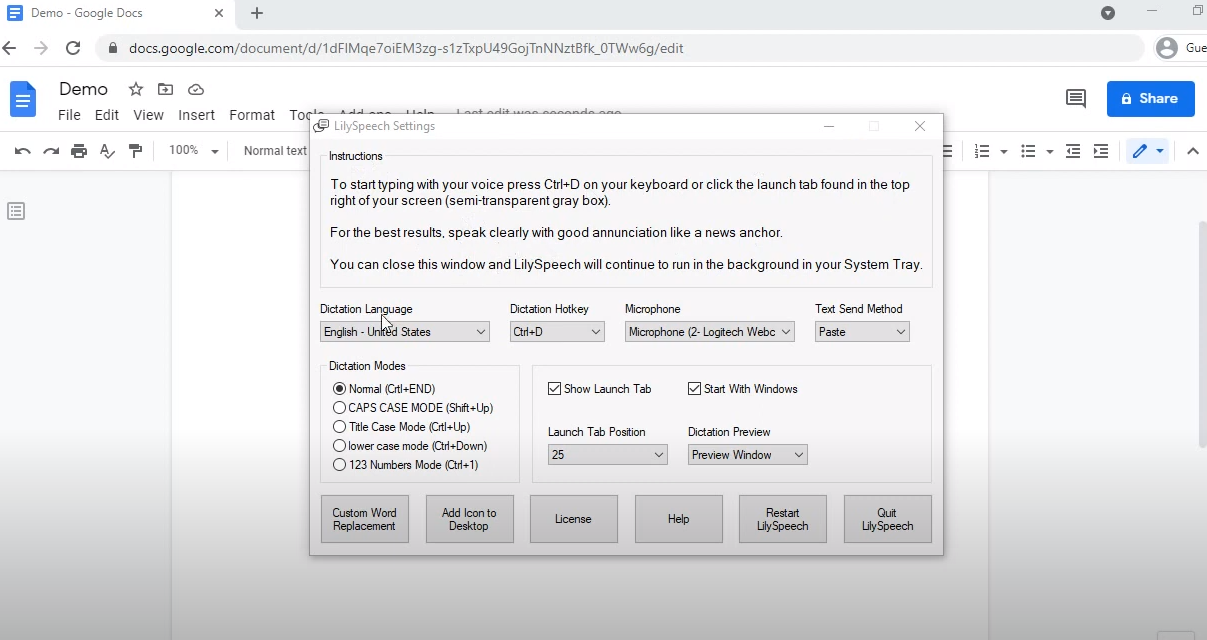1207x640 pixels.
Task: Click the Redo icon in Docs toolbar
Action: click(51, 151)
